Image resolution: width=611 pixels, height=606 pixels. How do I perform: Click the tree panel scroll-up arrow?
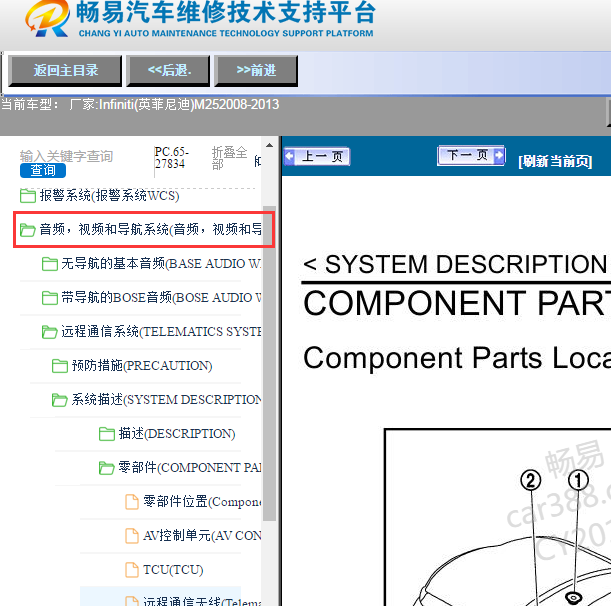269,145
